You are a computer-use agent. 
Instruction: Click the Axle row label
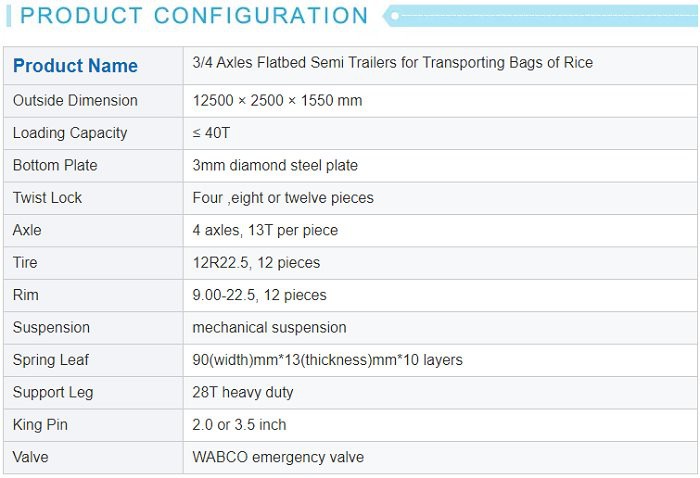click(x=27, y=230)
